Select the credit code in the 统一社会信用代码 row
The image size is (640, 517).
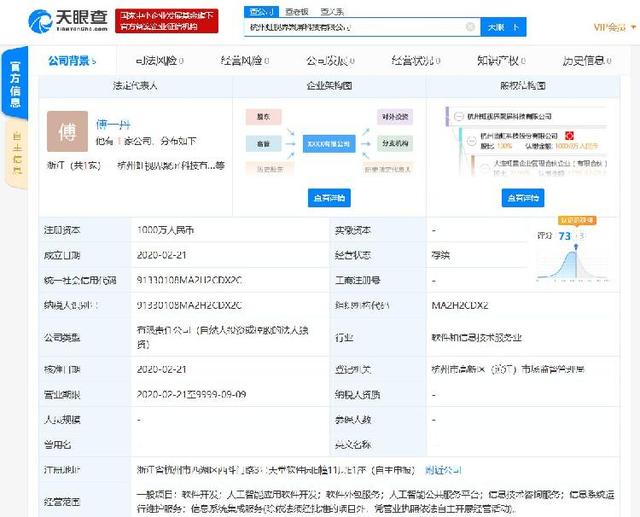pos(189,280)
